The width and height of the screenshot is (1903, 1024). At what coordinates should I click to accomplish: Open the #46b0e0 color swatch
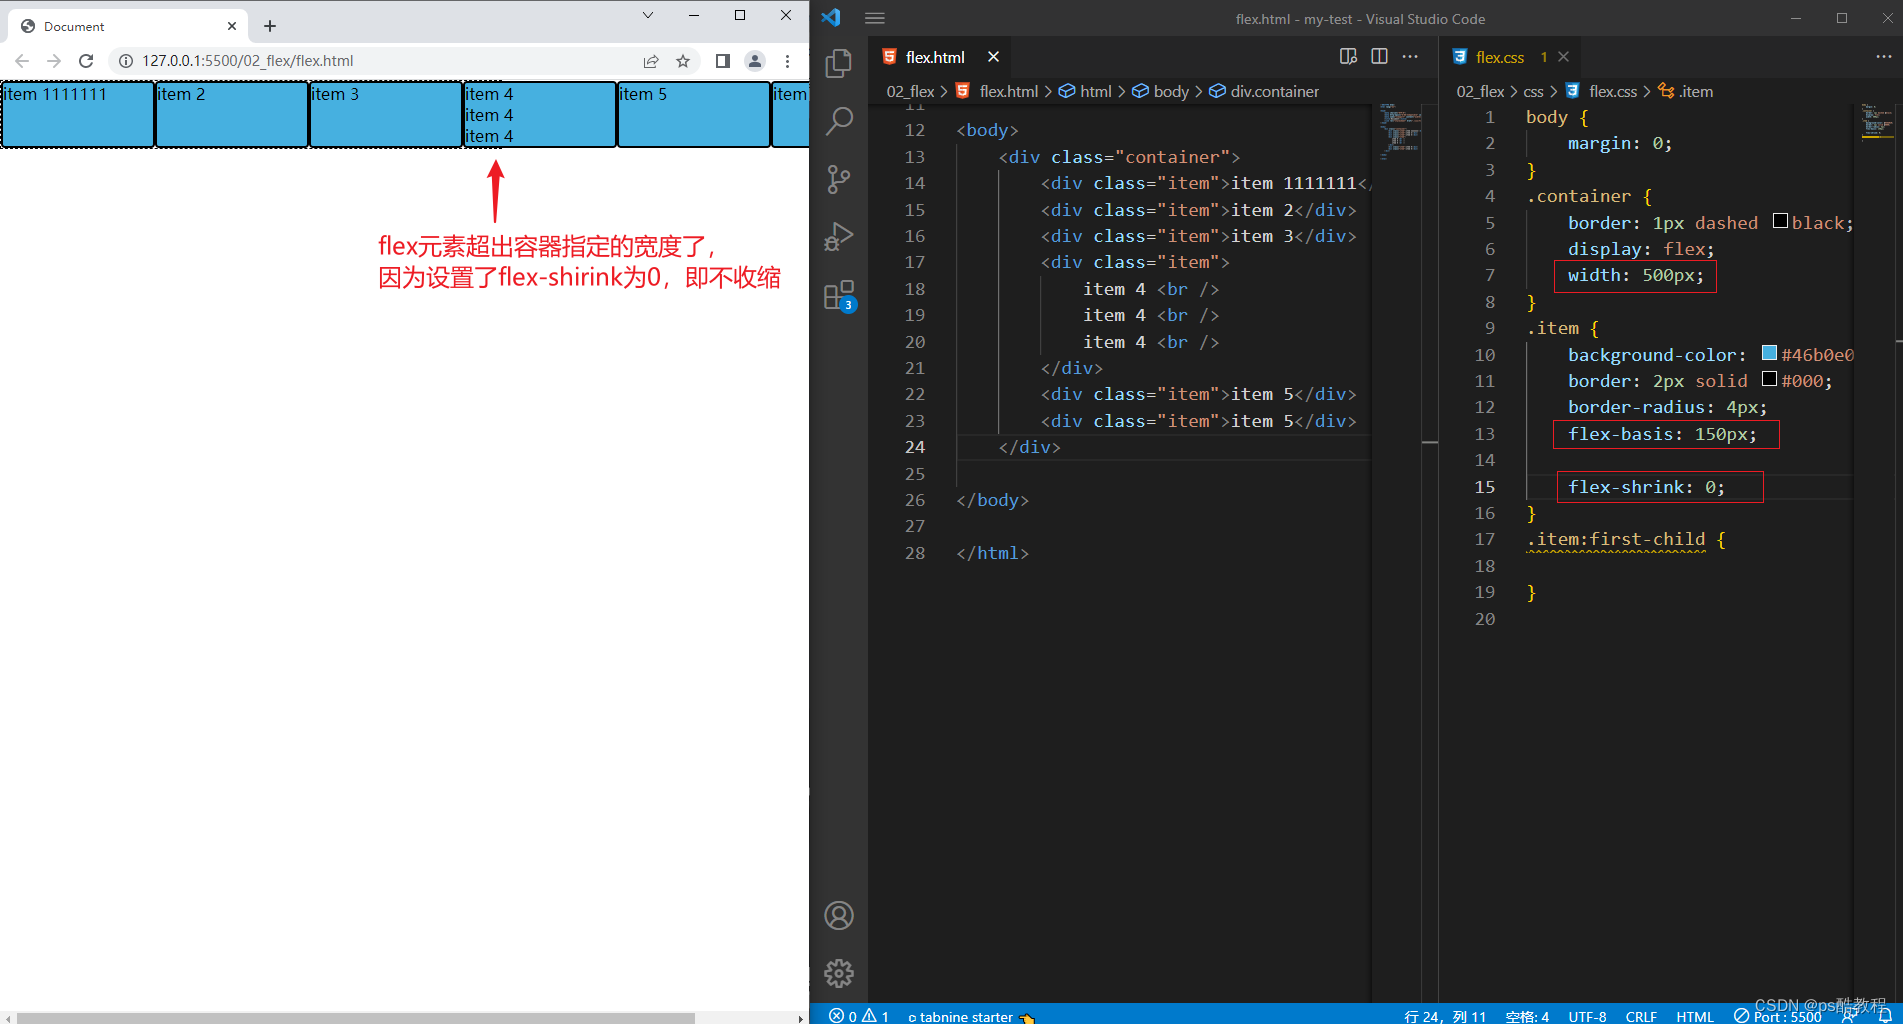[x=1769, y=353]
